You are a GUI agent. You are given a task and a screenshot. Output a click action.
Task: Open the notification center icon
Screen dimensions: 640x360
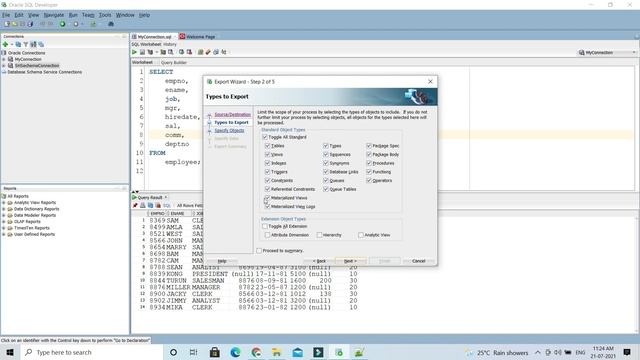tap(627, 352)
